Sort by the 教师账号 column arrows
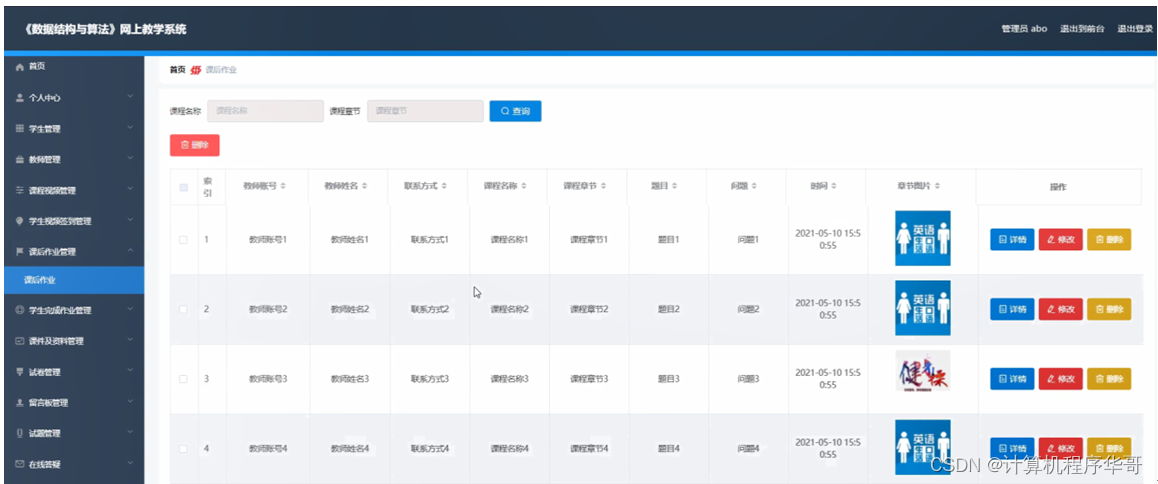1158x484 pixels. pyautogui.click(x=283, y=187)
